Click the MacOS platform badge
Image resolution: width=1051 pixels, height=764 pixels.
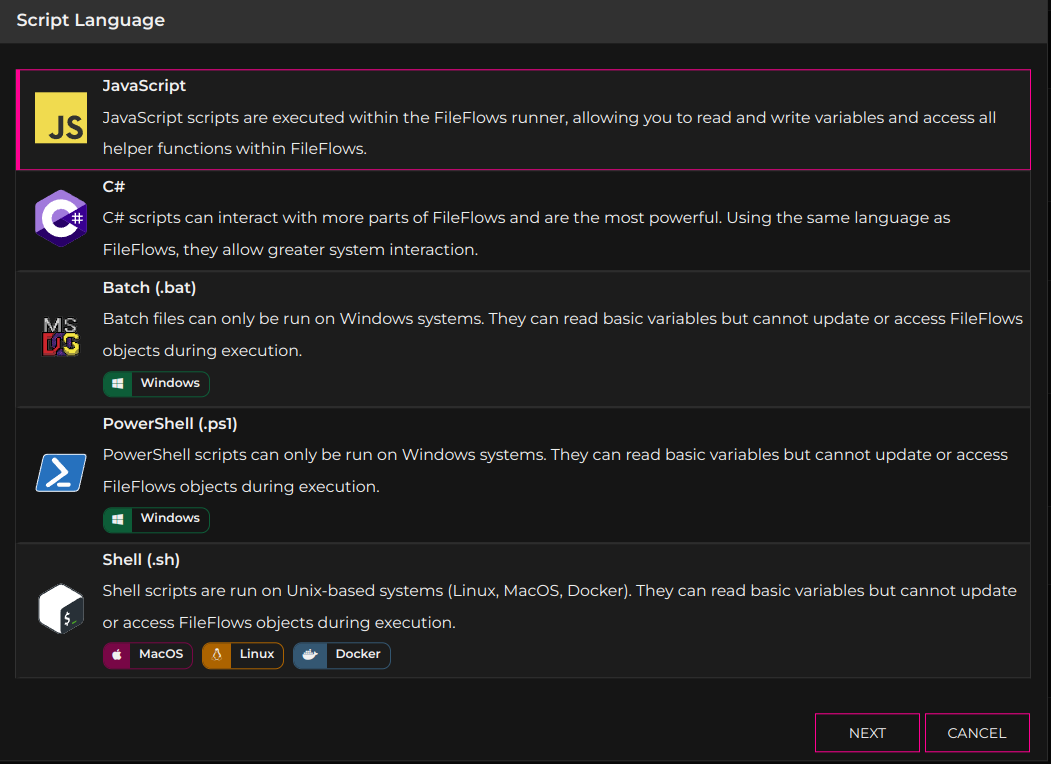(147, 655)
